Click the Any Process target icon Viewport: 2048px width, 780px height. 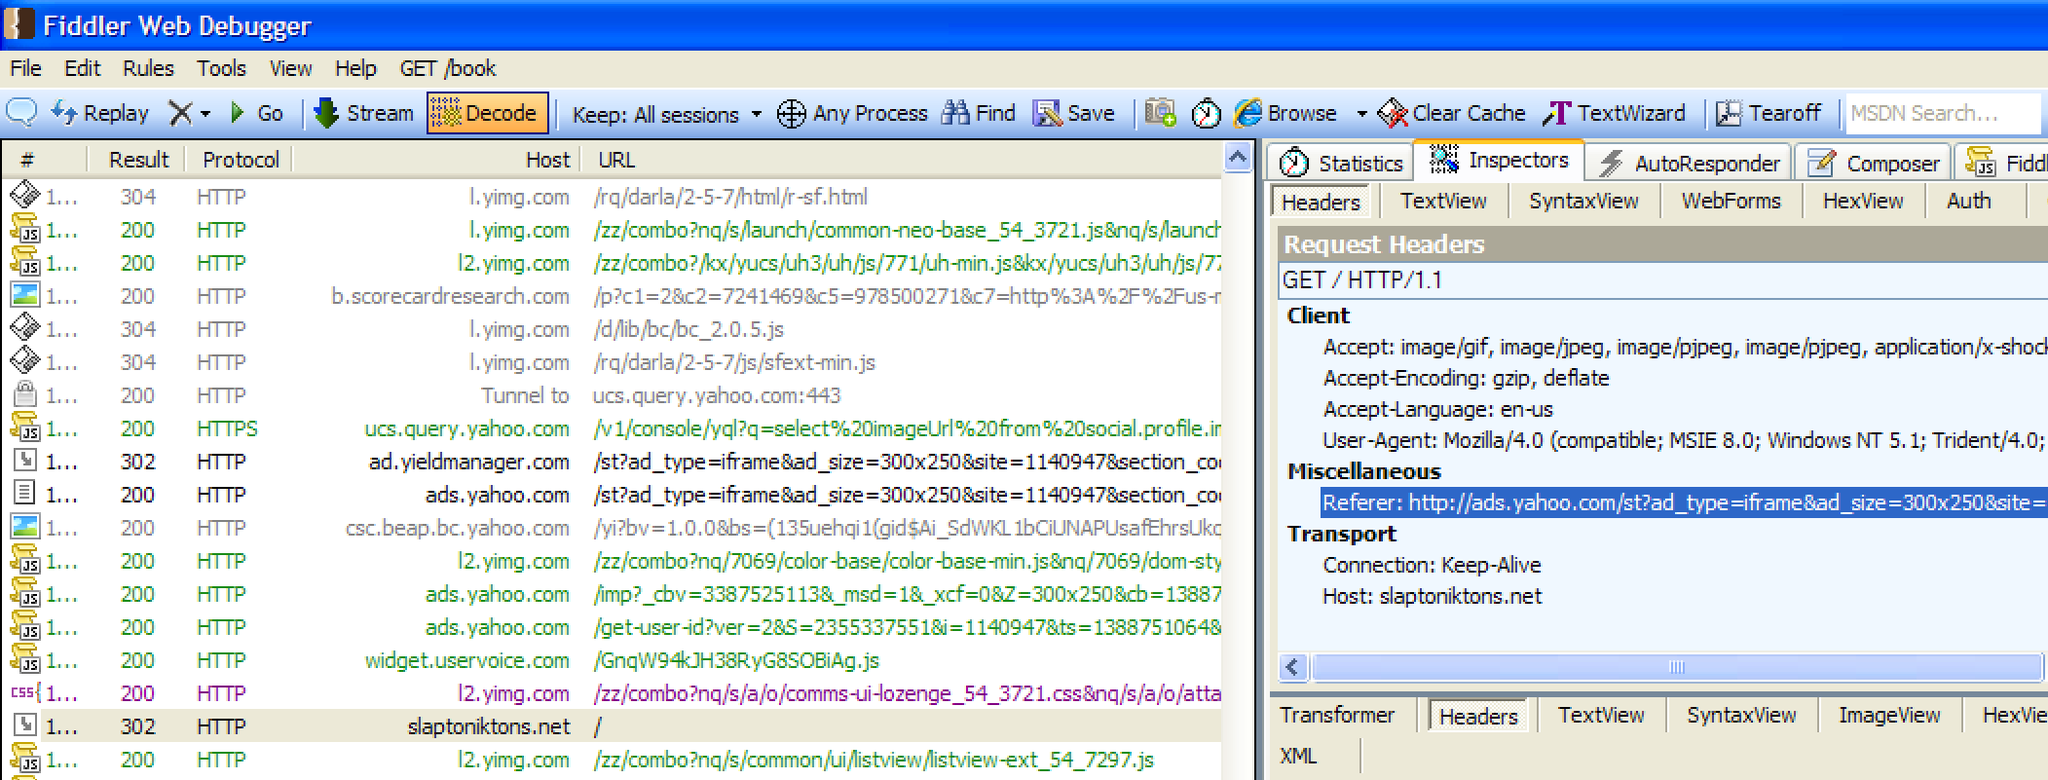pos(791,114)
